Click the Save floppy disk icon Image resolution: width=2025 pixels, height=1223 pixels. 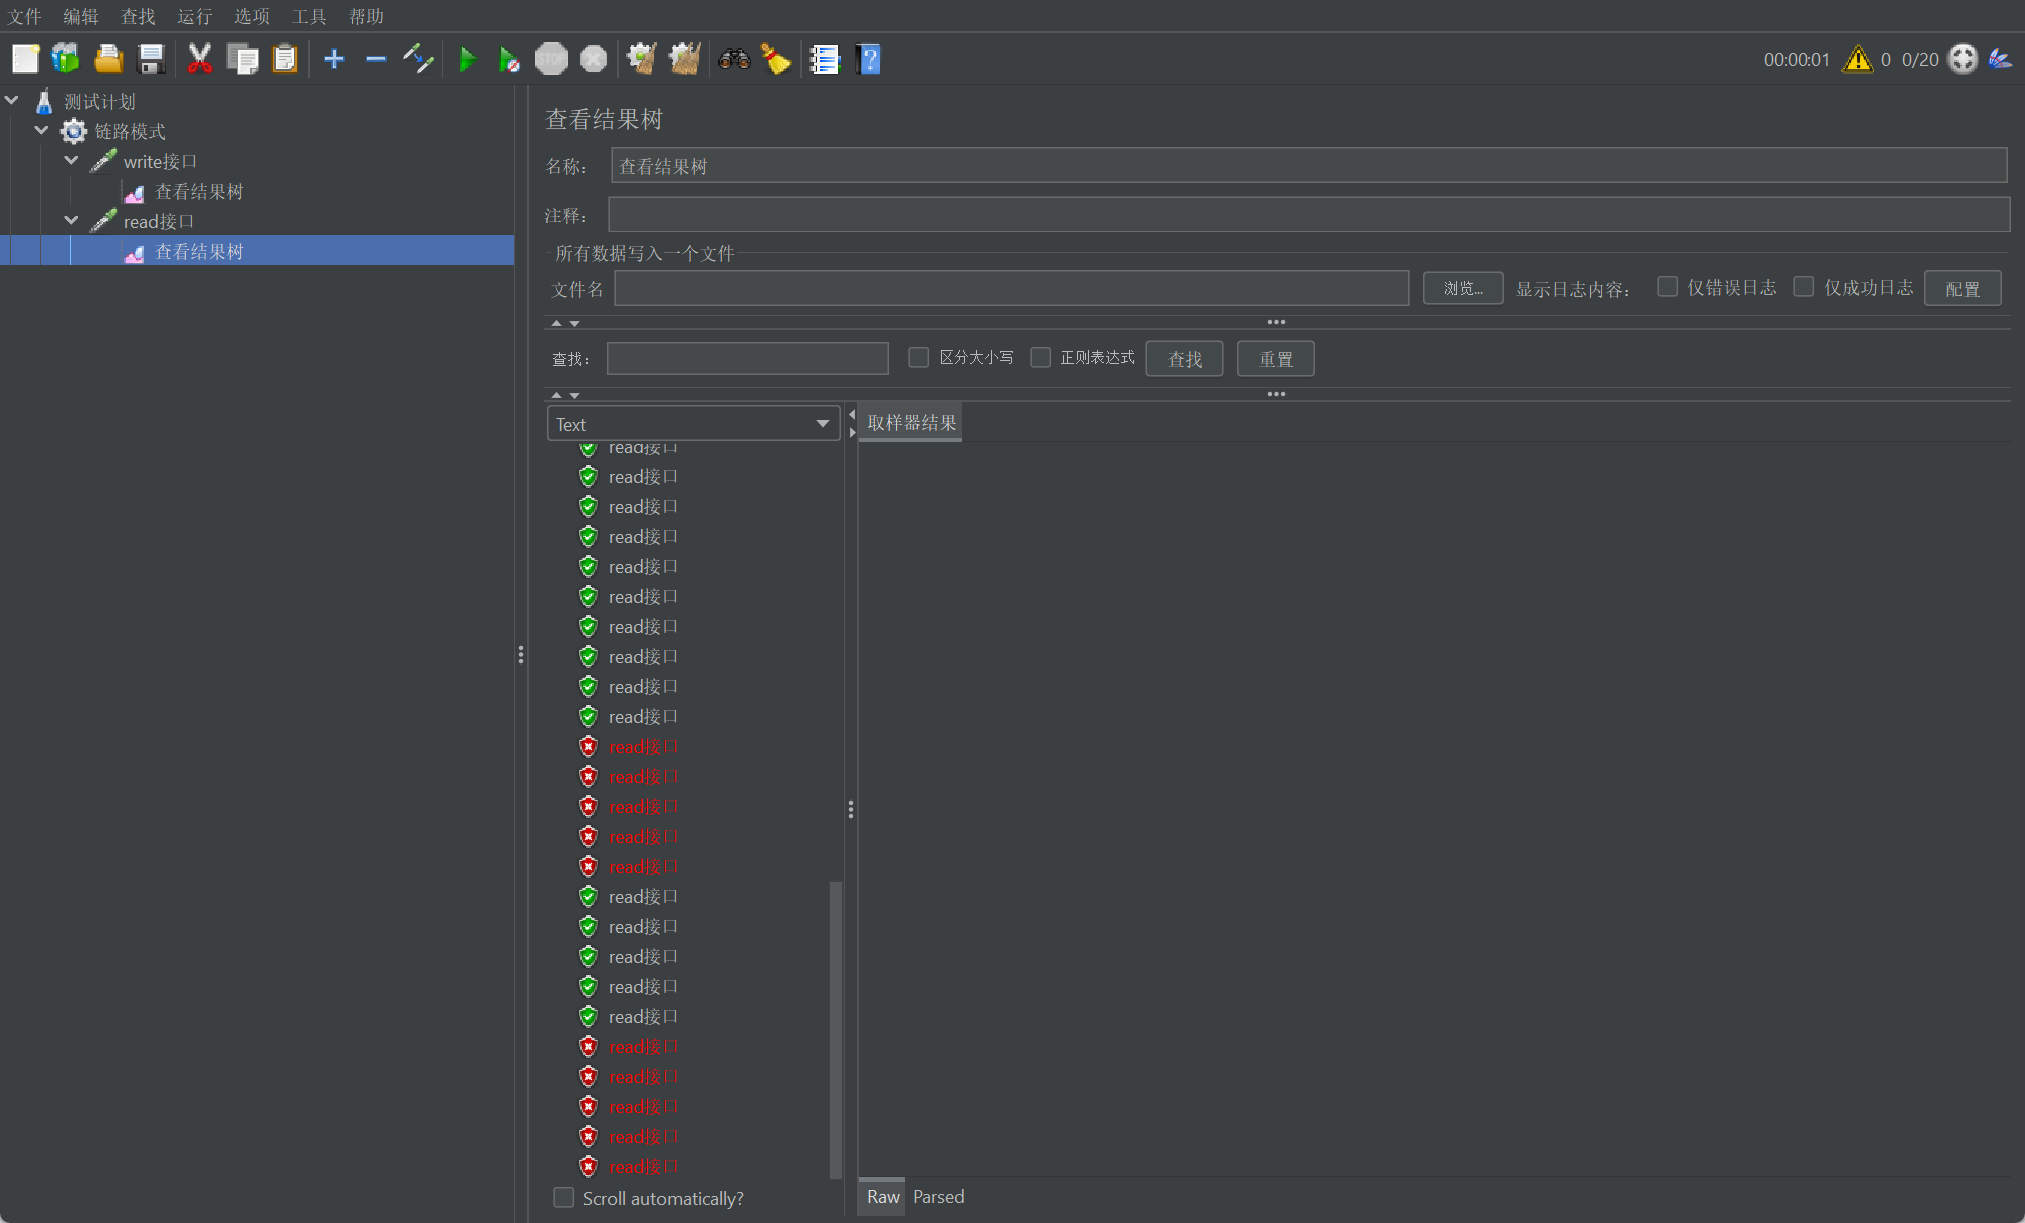(x=151, y=60)
